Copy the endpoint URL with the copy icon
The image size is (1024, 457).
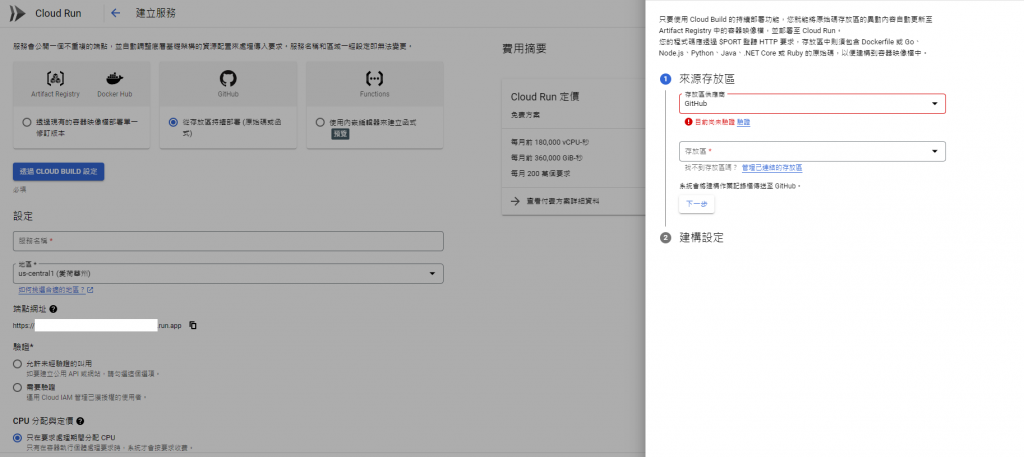coord(193,325)
